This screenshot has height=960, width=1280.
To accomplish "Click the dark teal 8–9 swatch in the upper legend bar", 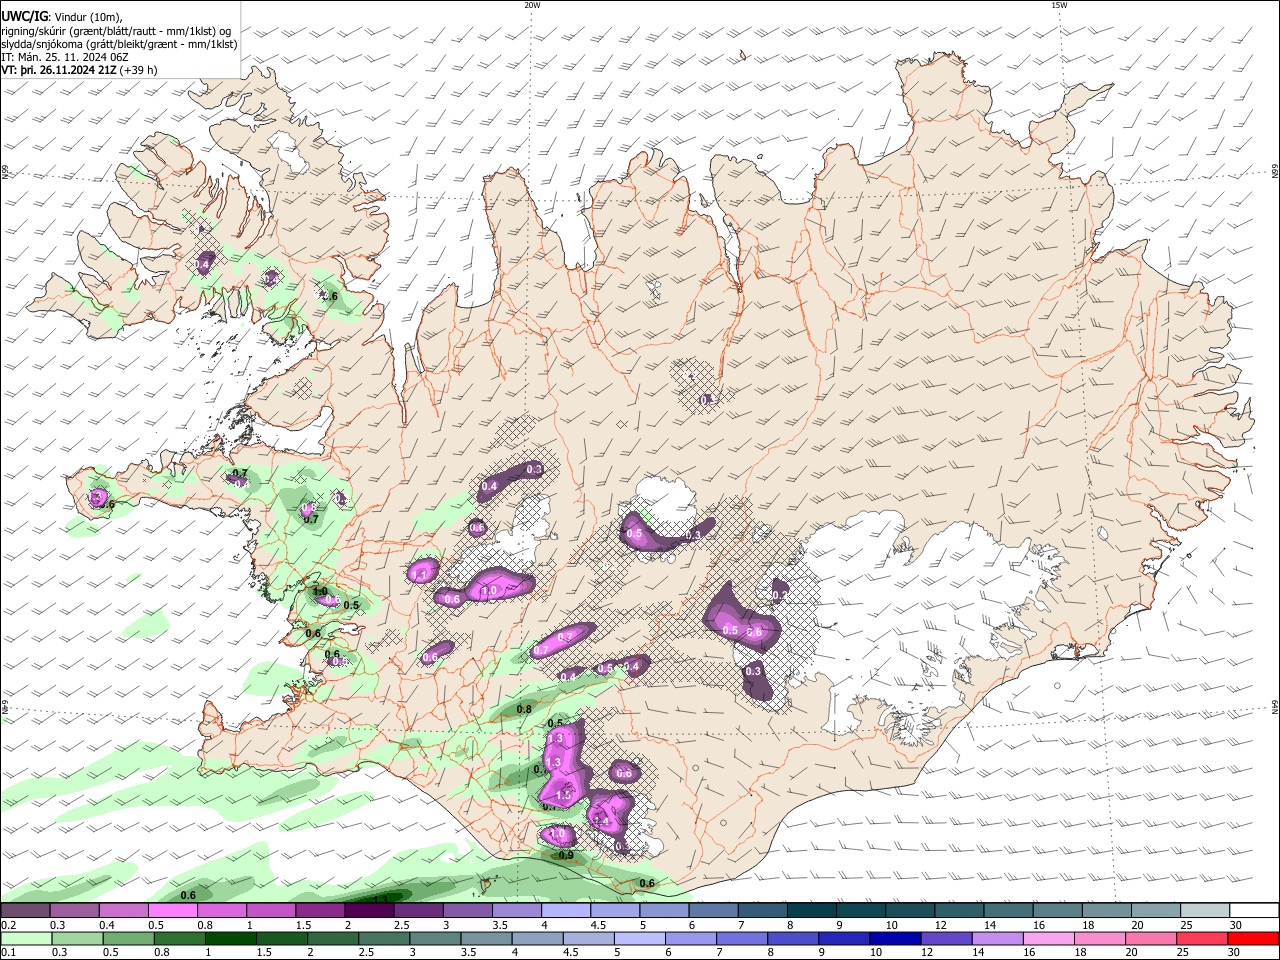I will [x=812, y=911].
